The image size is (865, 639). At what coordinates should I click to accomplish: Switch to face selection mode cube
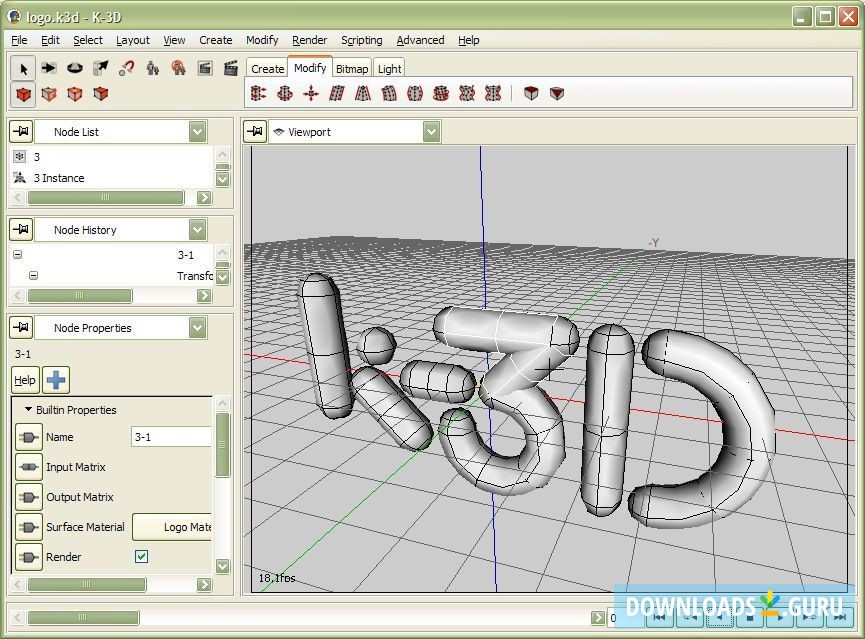point(100,94)
